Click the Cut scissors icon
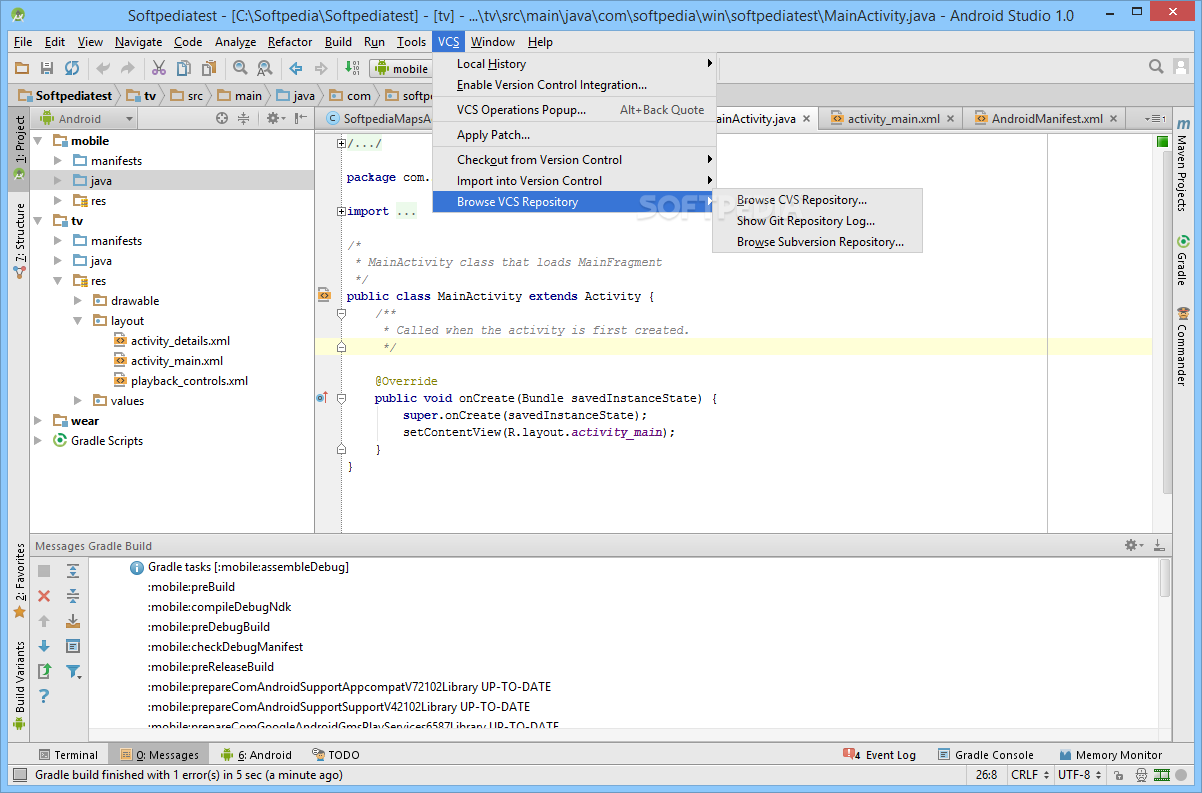Screen dimensions: 1202x793 point(158,68)
